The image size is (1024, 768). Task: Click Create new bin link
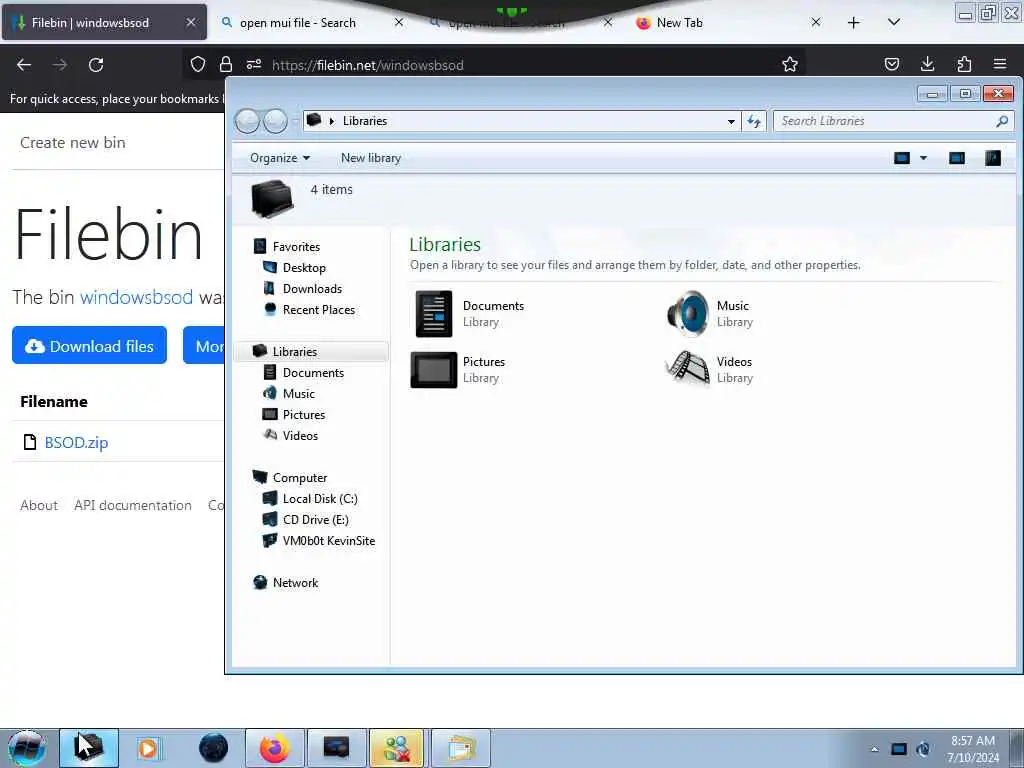coord(72,142)
